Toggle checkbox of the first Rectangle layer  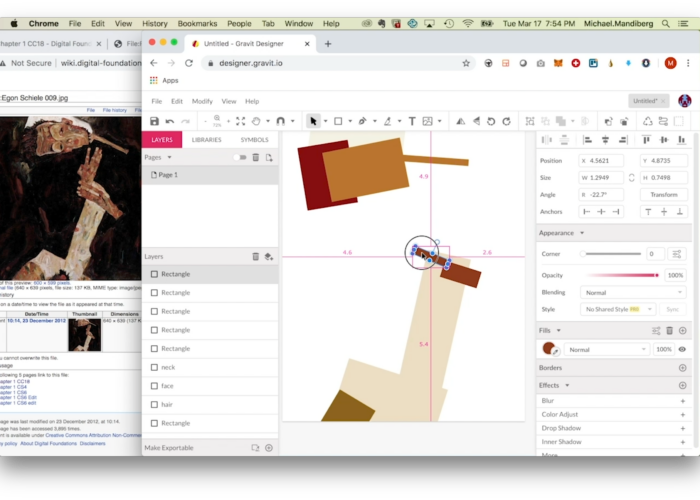[154, 274]
